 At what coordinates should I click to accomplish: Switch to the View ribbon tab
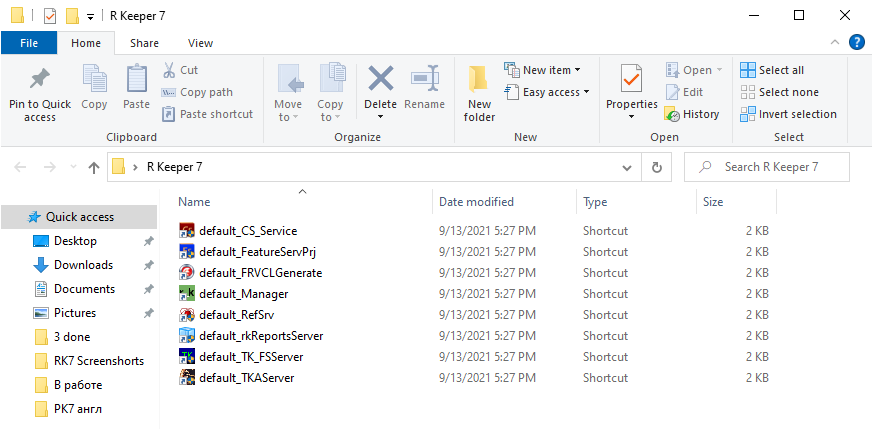point(200,43)
